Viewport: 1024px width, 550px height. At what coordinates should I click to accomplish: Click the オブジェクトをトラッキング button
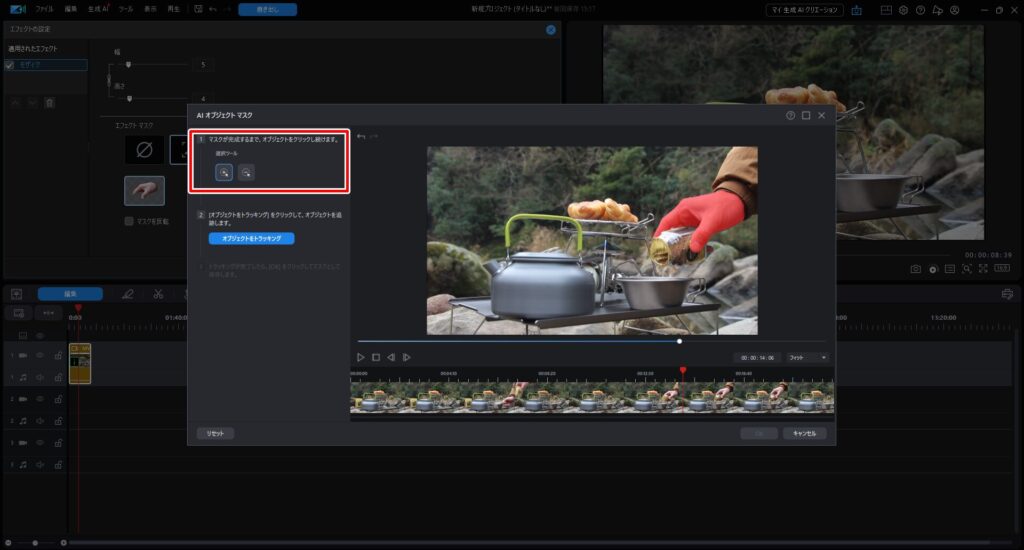coord(251,239)
